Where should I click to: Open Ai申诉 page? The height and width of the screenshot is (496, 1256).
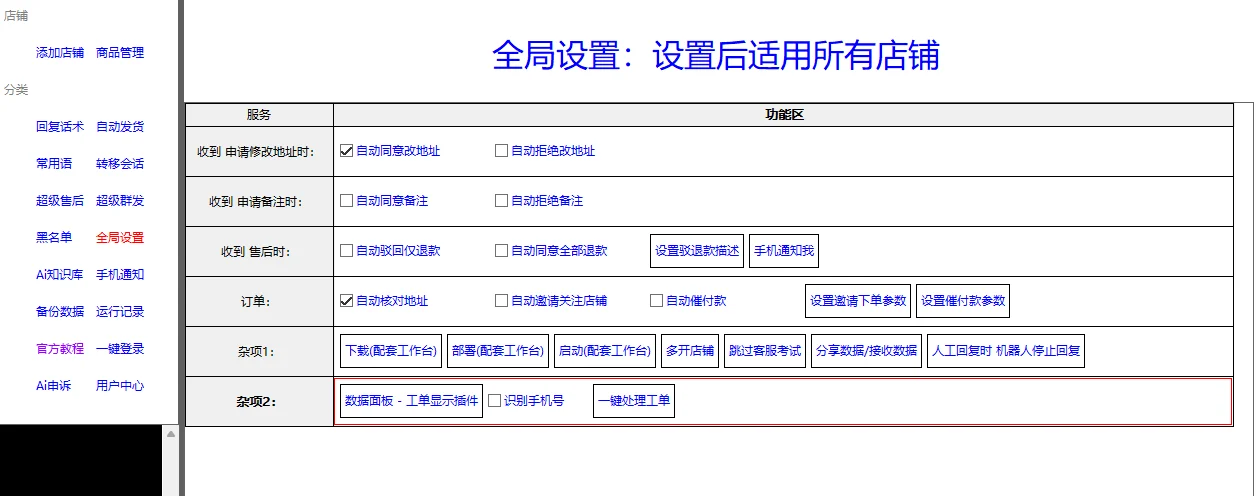point(54,386)
